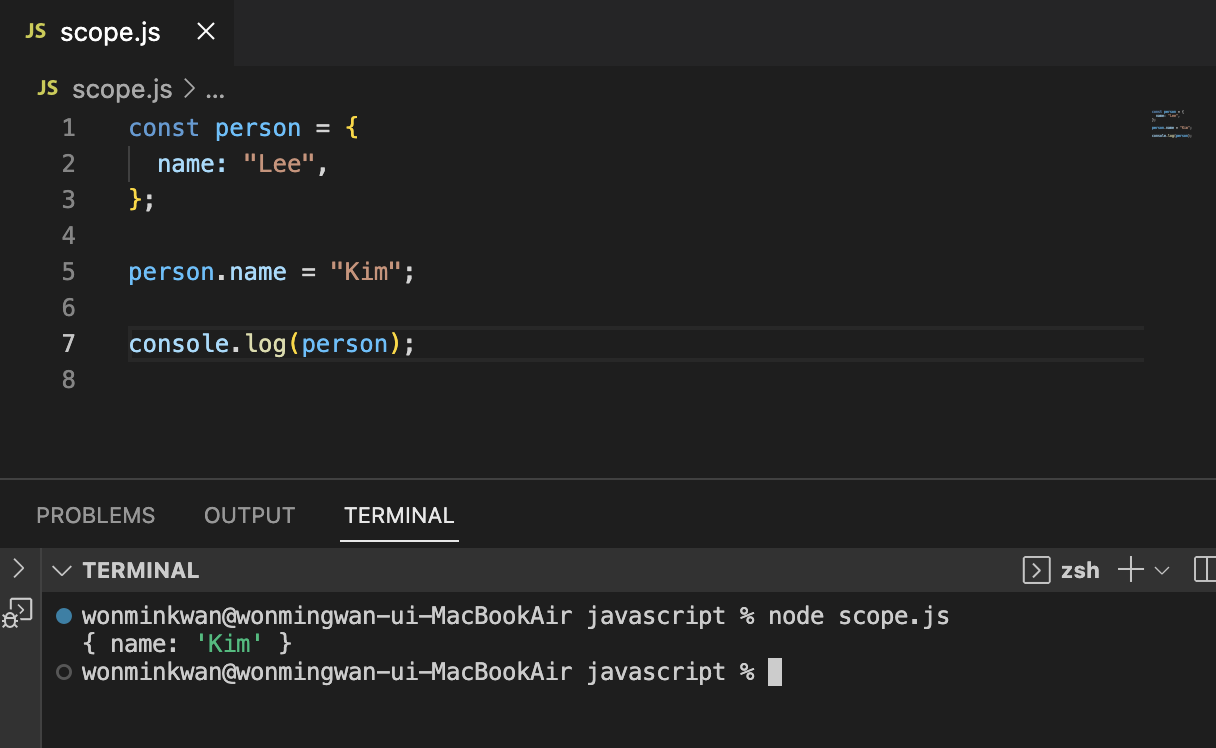
Task: Close the scope.js editor tab
Action: click(206, 32)
